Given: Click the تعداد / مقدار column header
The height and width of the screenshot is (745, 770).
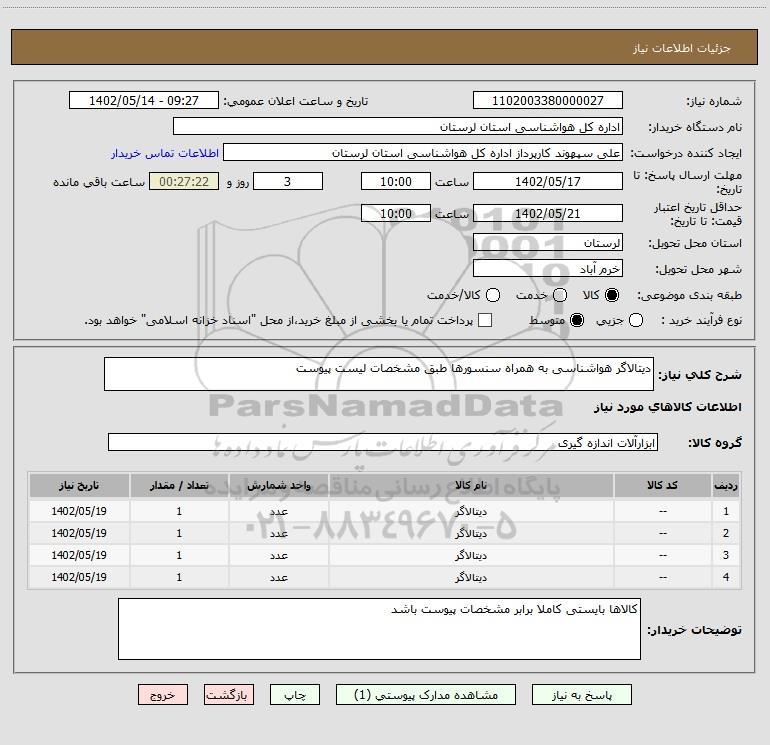Looking at the screenshot, I should 179,486.
